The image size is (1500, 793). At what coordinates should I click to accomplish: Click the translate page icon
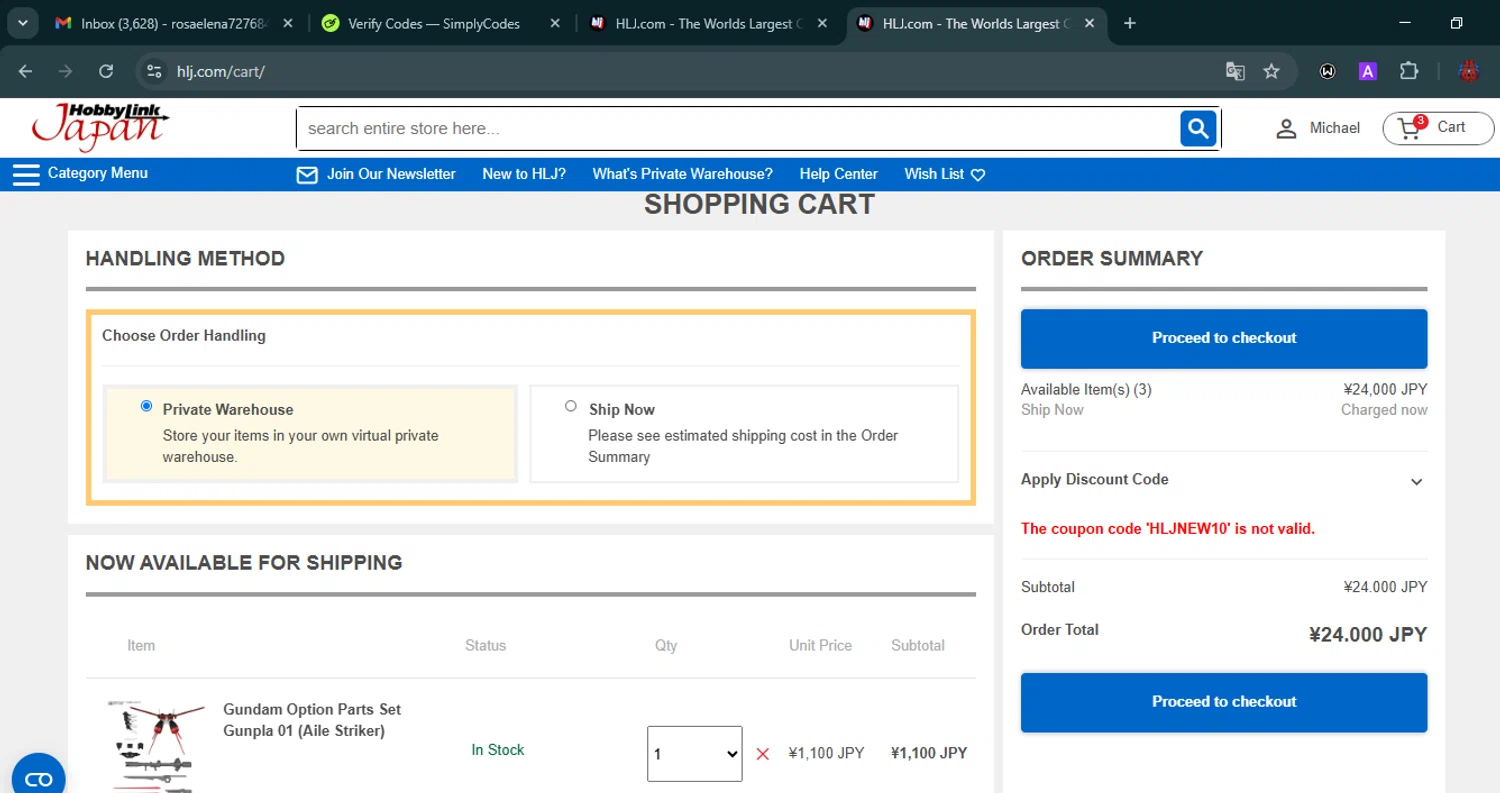click(1235, 71)
